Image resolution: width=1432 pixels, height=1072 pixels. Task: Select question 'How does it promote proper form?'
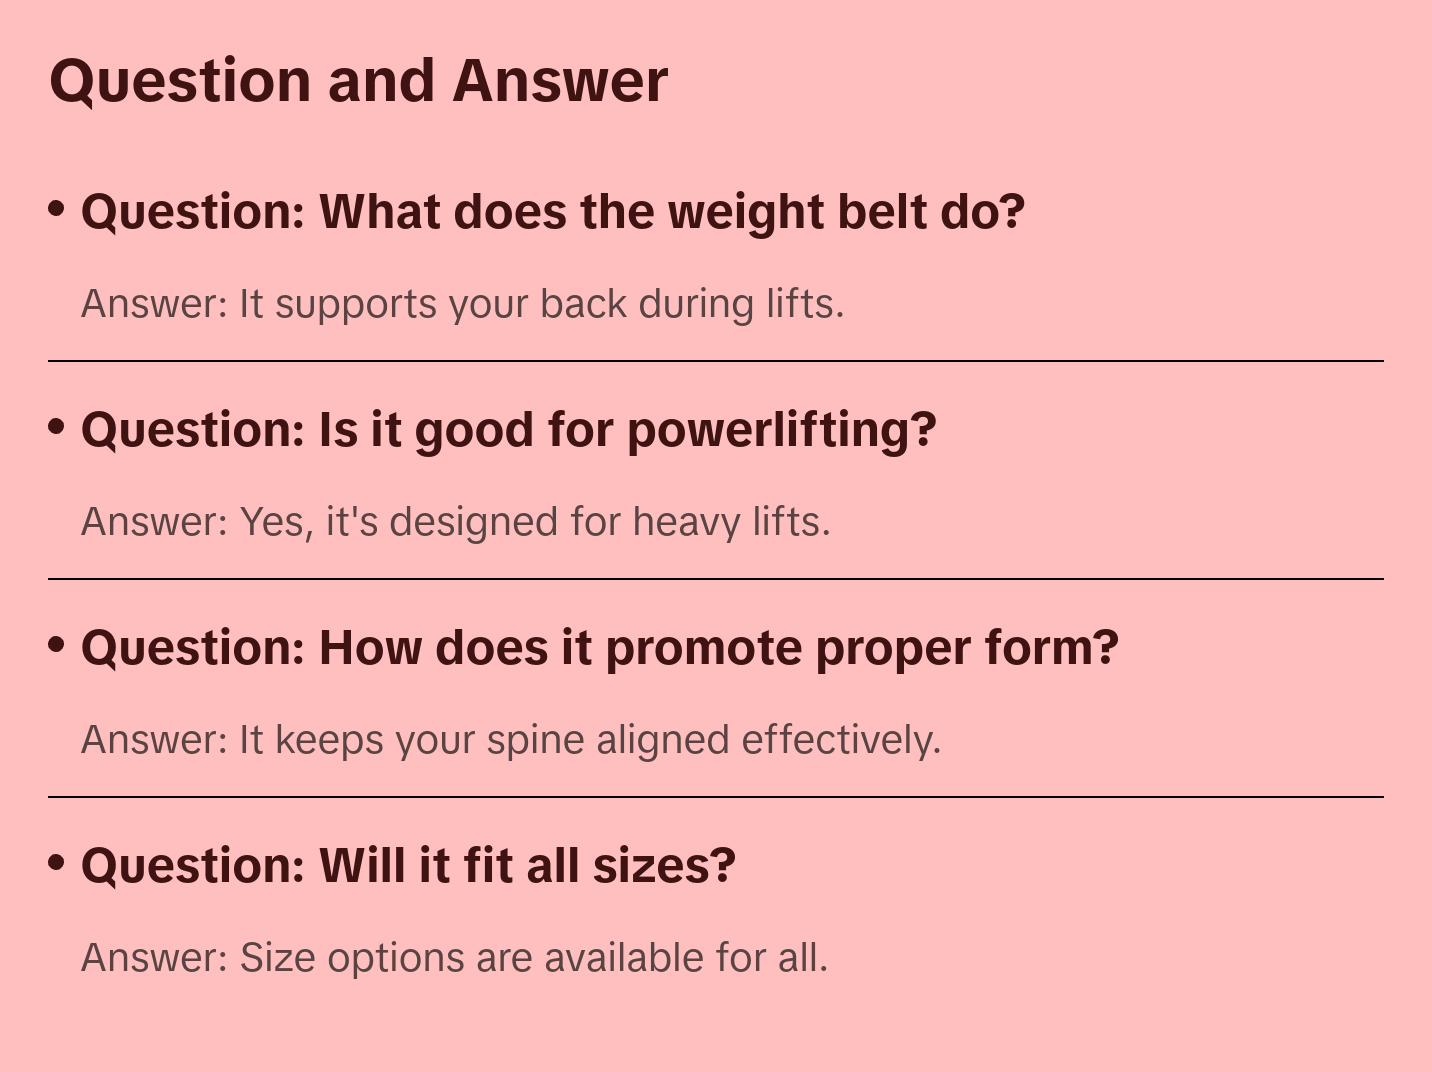coord(600,648)
